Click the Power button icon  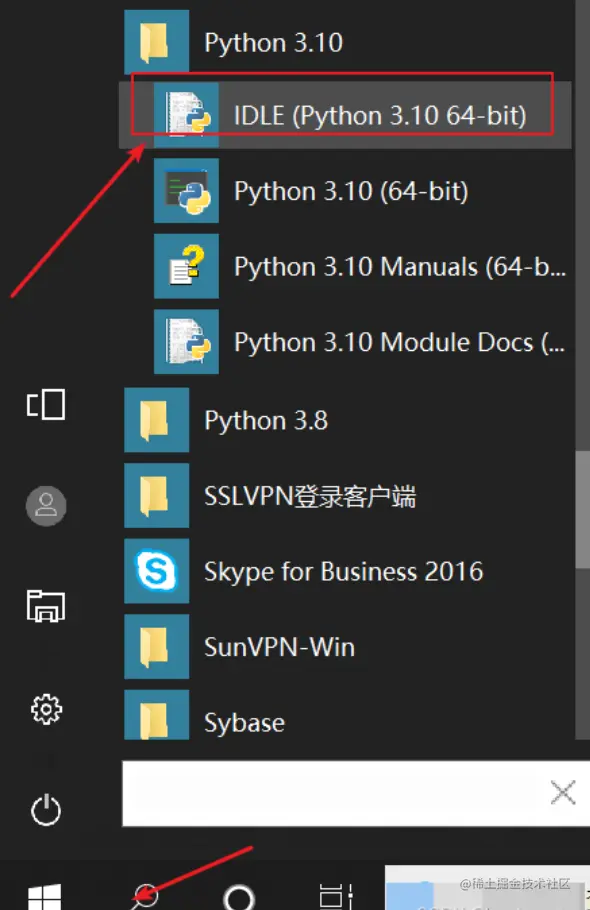pyautogui.click(x=46, y=810)
